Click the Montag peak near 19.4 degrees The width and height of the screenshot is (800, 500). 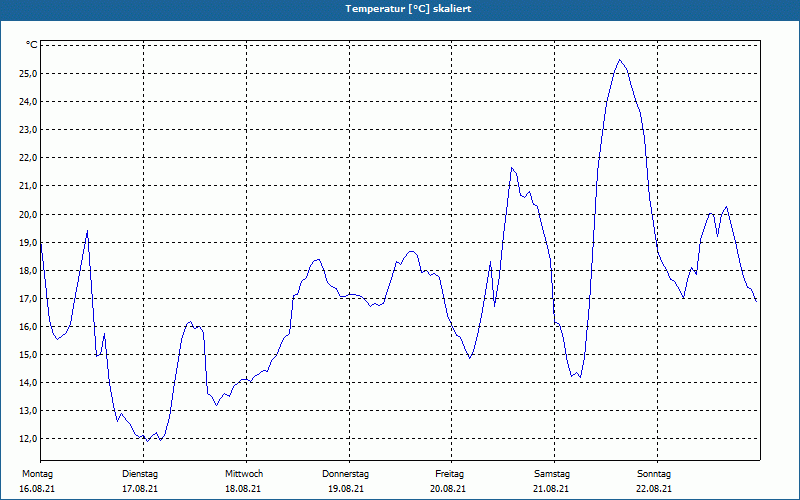click(87, 231)
